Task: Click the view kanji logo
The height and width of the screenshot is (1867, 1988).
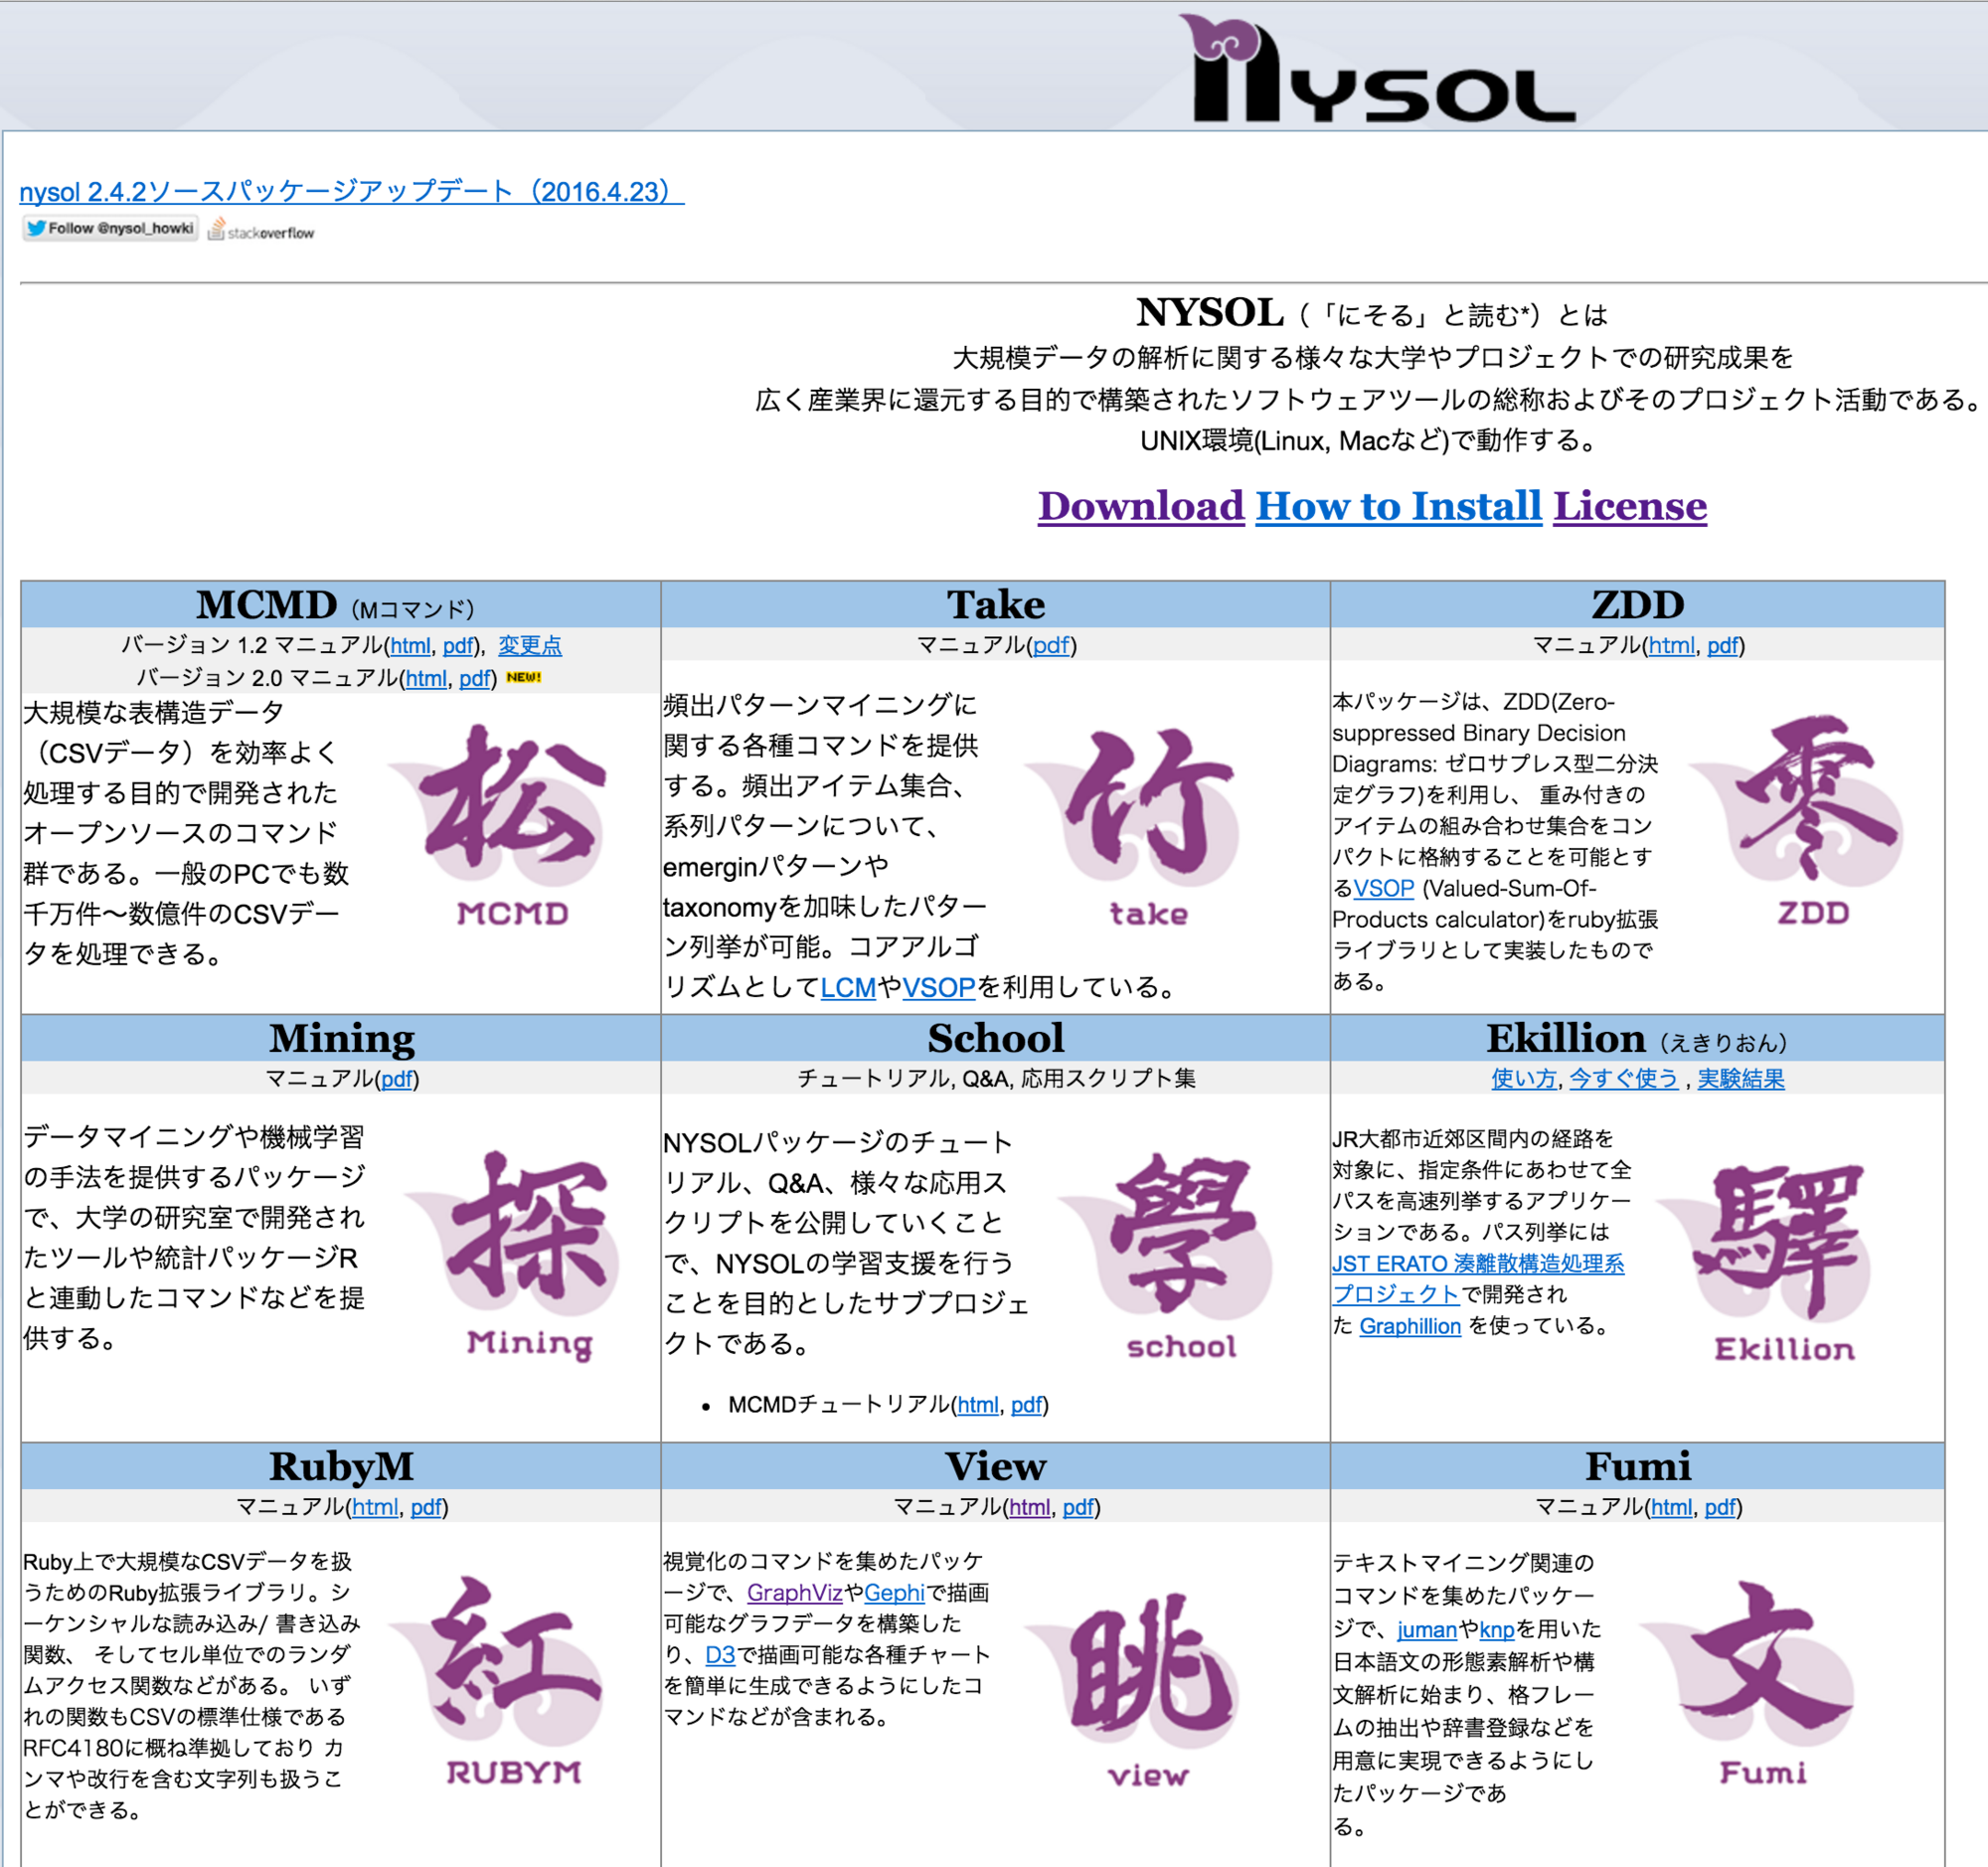Action: point(1133,1688)
